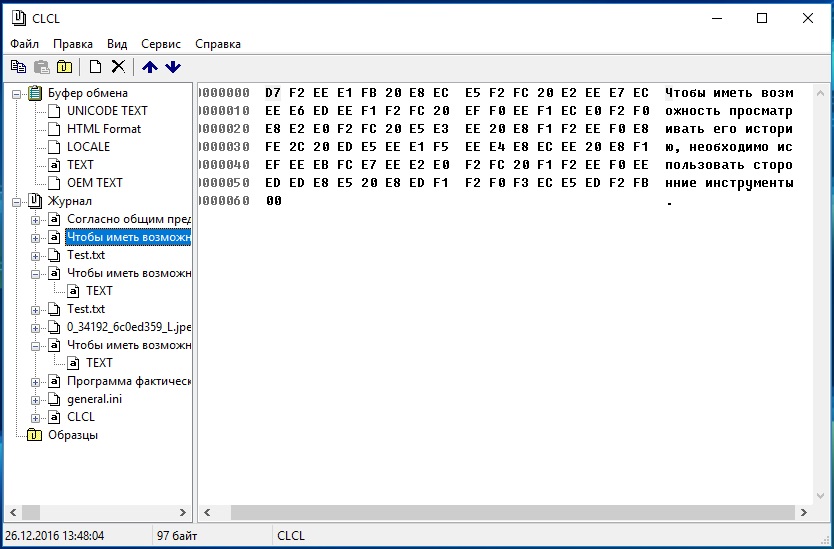
Task: Select HTML Format clipboard entry
Action: [104, 129]
